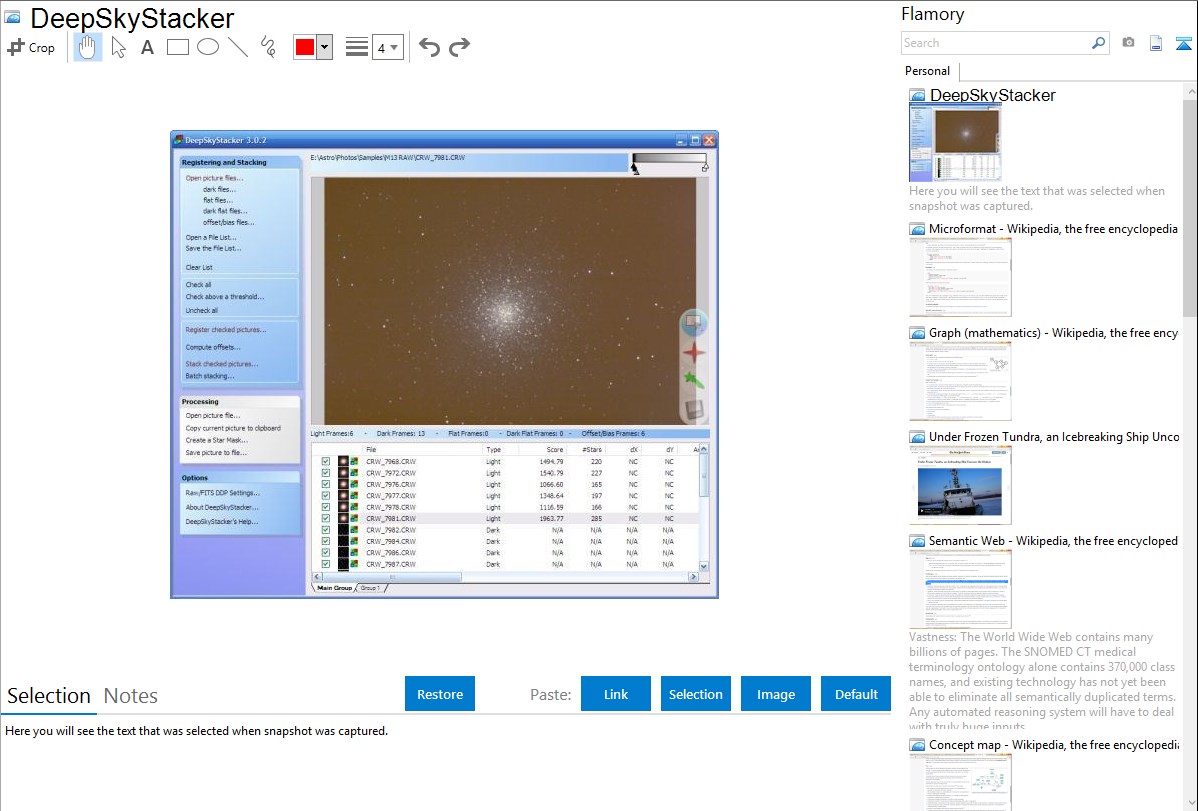Click Stack checked pictures...
Screen dimensions: 1198x811
[222, 364]
